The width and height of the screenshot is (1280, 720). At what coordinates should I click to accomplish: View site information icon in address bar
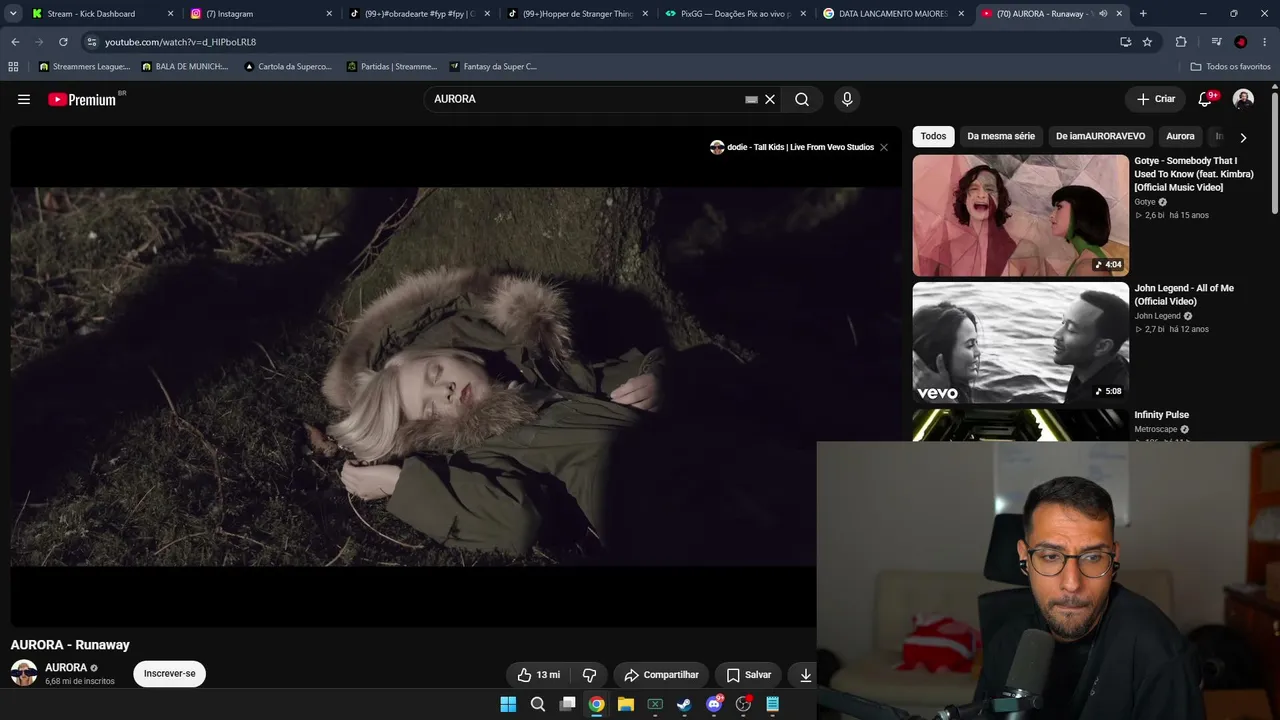coord(91,42)
